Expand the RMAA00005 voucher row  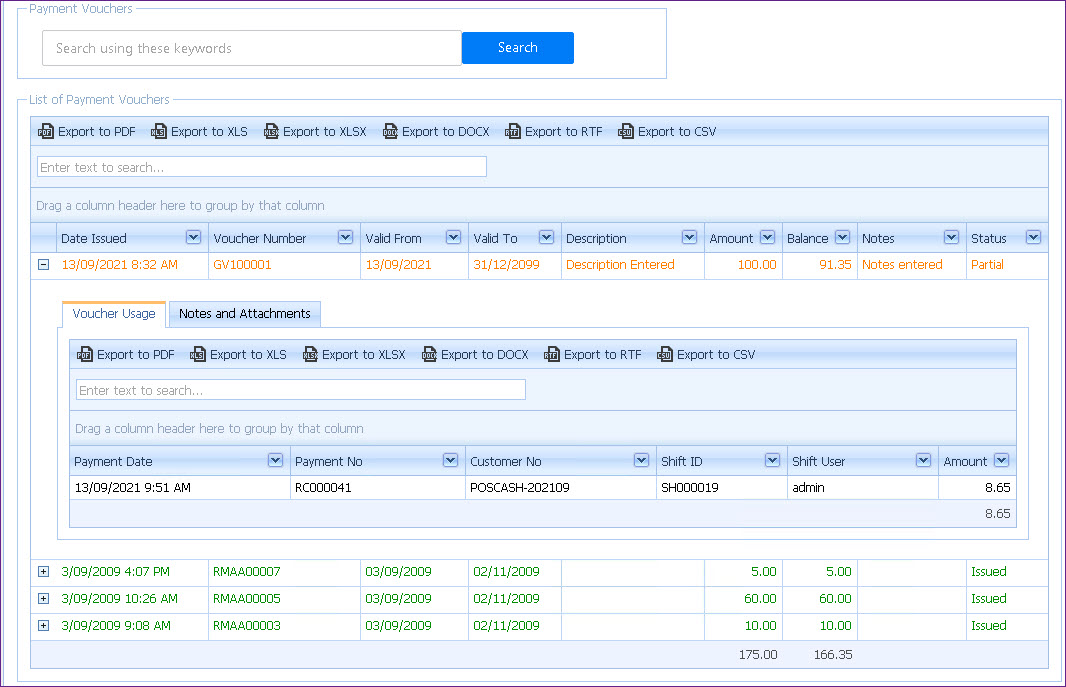pyautogui.click(x=43, y=599)
